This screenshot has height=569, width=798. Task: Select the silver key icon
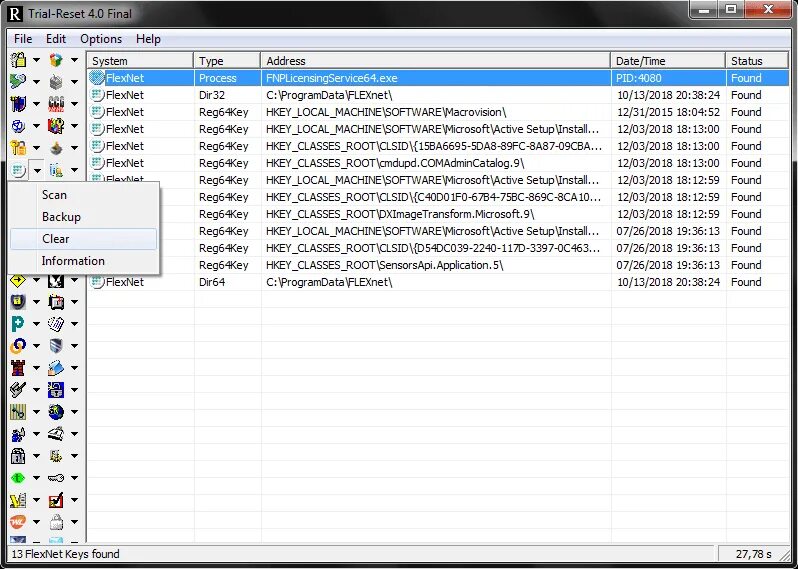click(56, 478)
